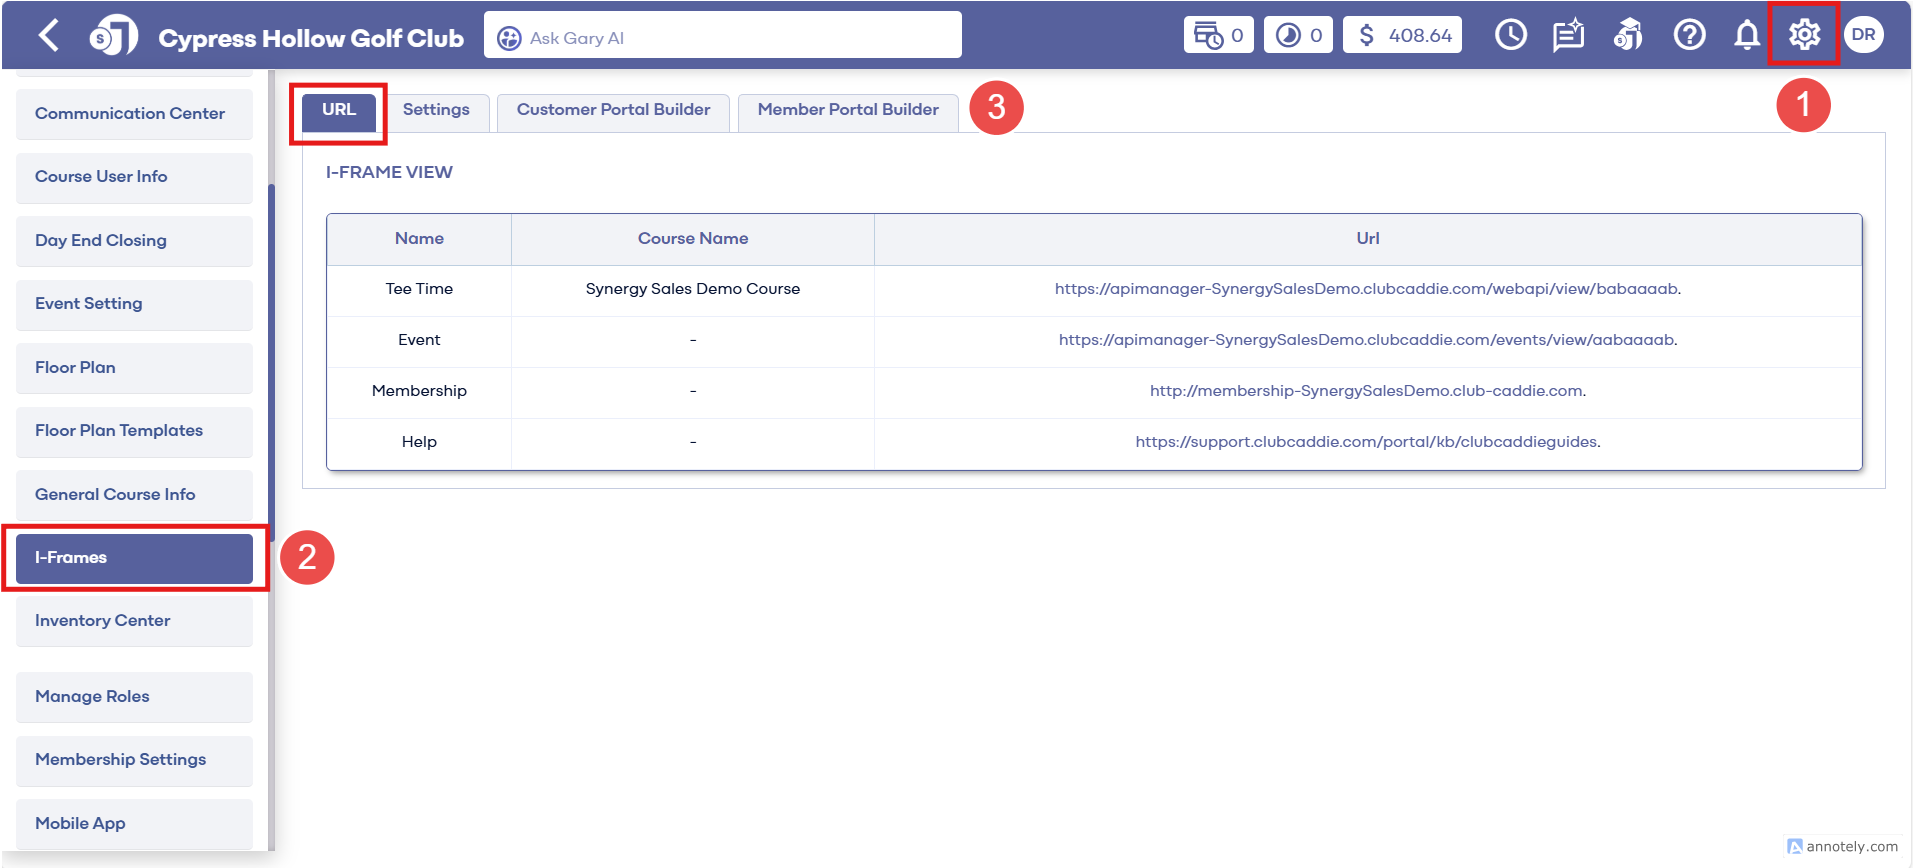Click the notes sparkle icon
The height and width of the screenshot is (868, 1913).
(1568, 35)
